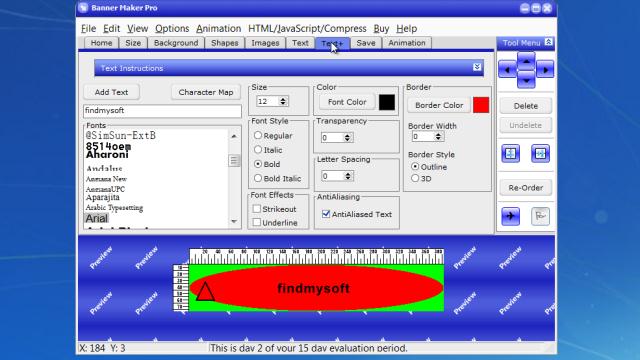This screenshot has width=640, height=360.
Task: Select the Aharoni font in list
Action: click(x=107, y=155)
